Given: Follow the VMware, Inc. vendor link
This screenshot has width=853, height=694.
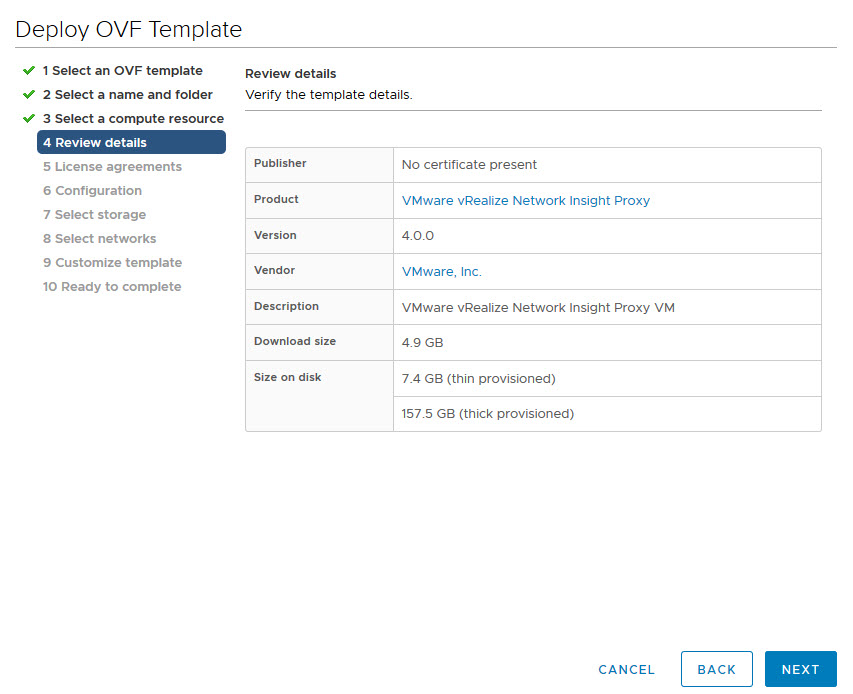Looking at the screenshot, I should (441, 272).
